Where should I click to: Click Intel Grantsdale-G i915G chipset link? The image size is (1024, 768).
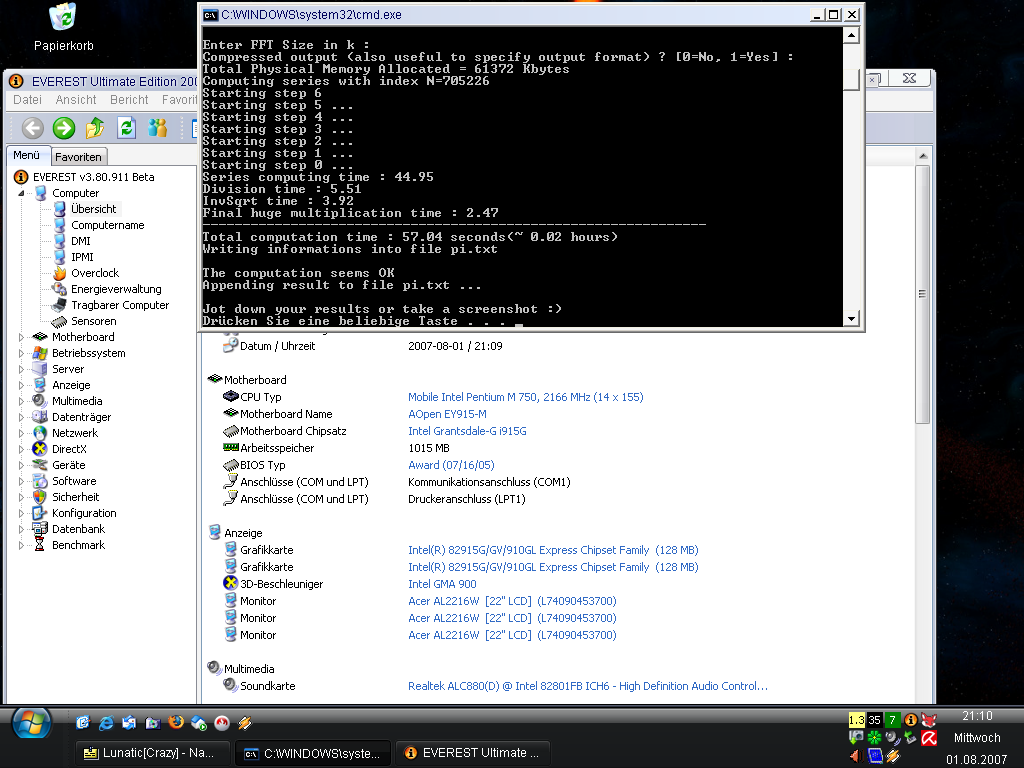pyautogui.click(x=467, y=431)
